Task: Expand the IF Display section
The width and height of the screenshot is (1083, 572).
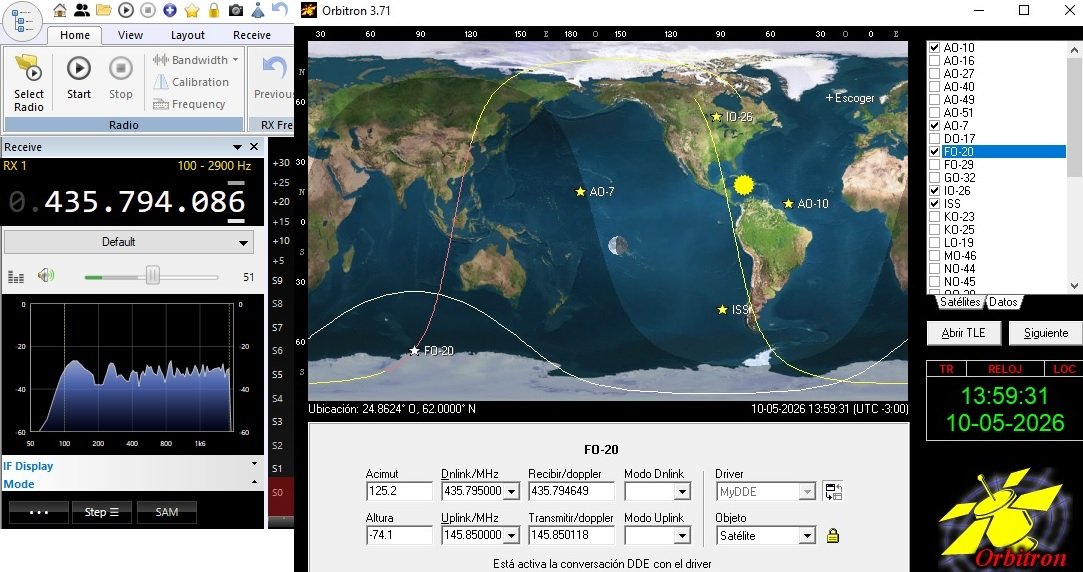Action: [254, 464]
